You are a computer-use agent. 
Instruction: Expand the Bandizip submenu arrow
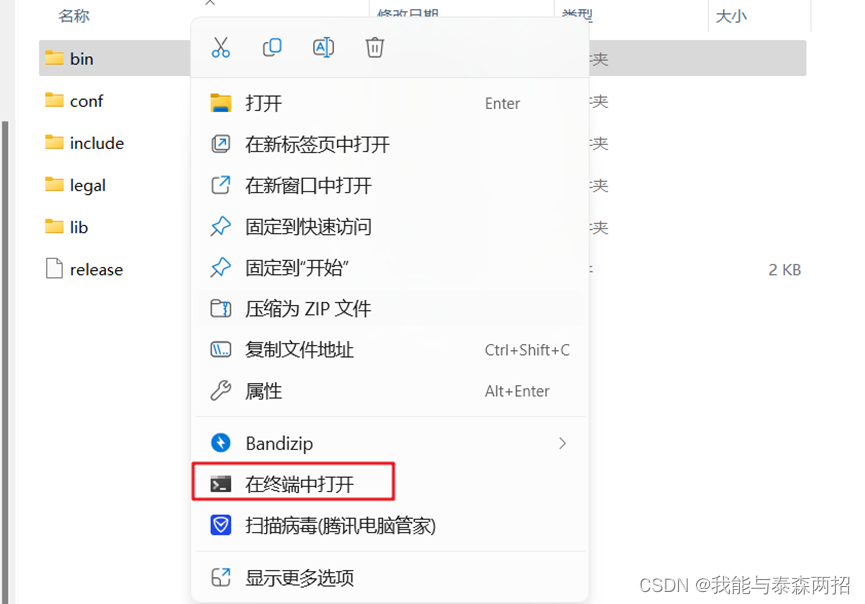(x=562, y=443)
